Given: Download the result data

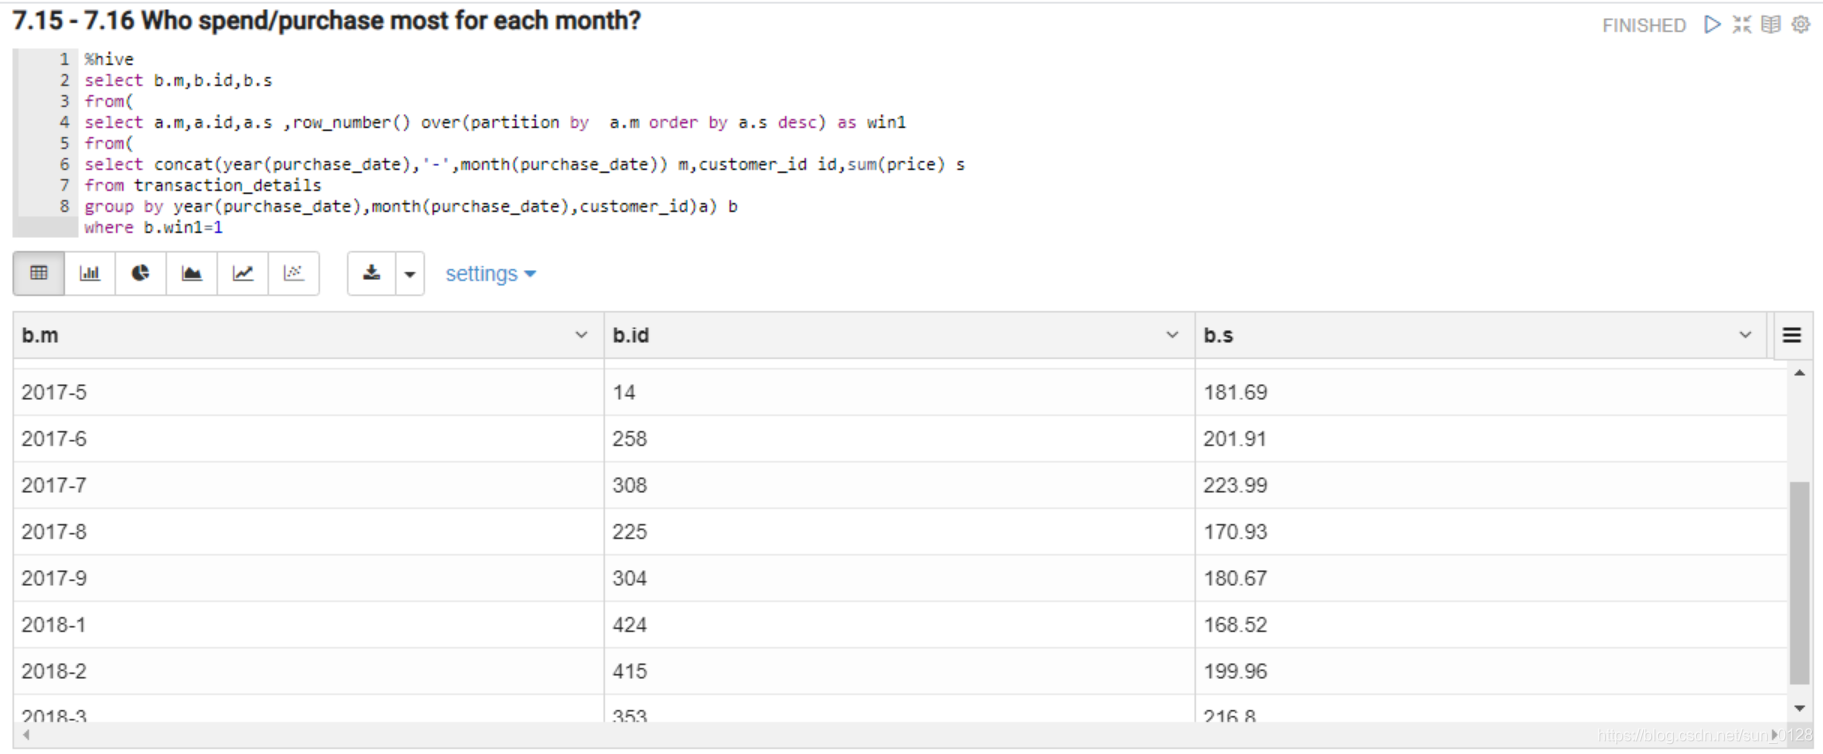Looking at the screenshot, I should point(372,273).
